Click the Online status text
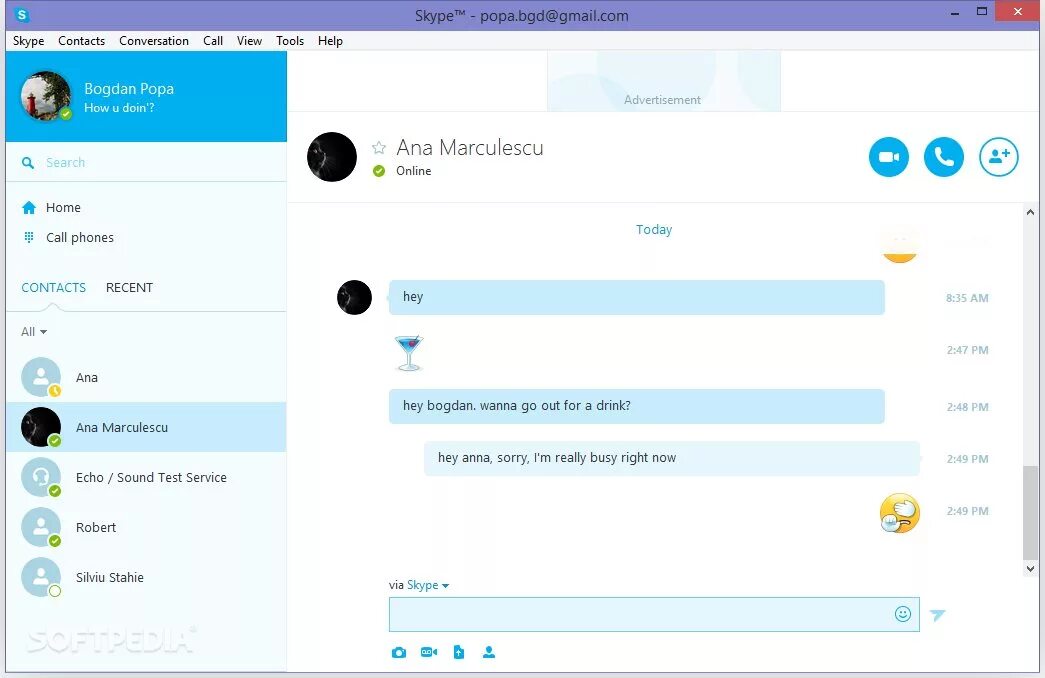1045x678 pixels. pyautogui.click(x=413, y=171)
